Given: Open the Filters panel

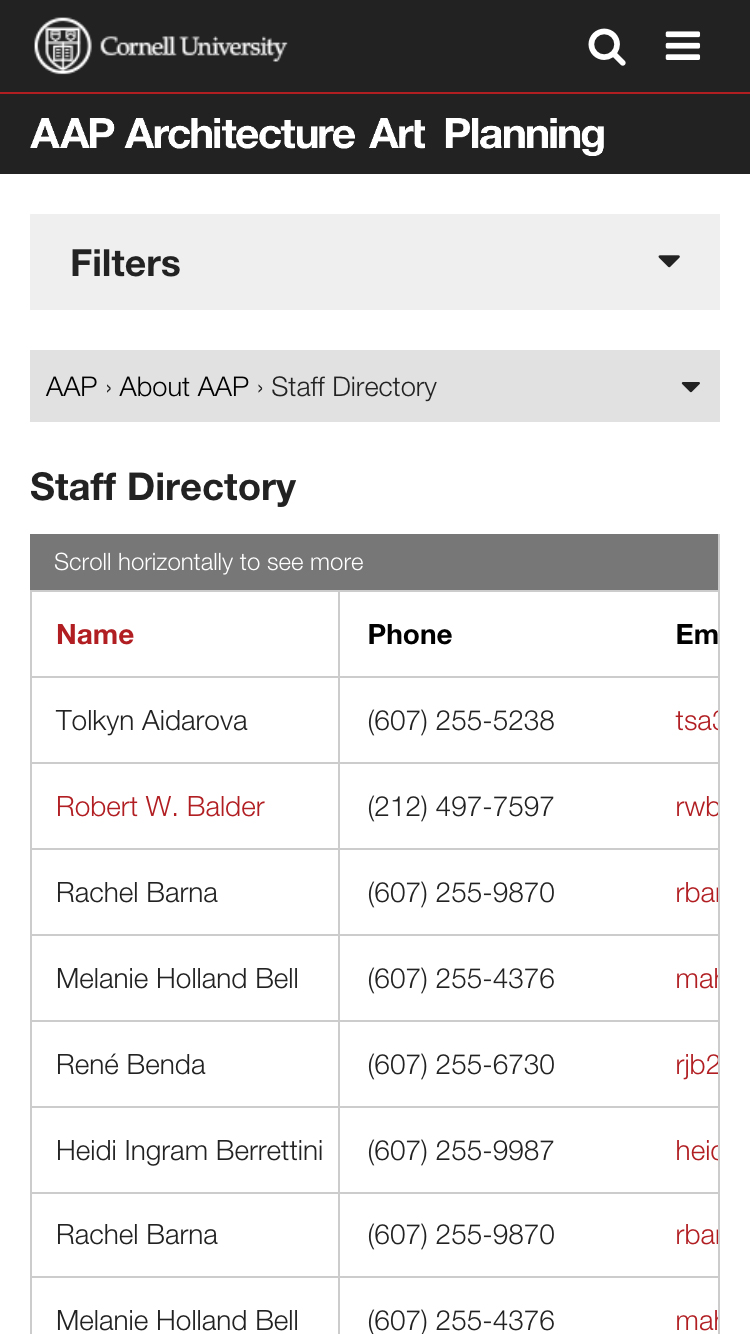Looking at the screenshot, I should (x=375, y=262).
